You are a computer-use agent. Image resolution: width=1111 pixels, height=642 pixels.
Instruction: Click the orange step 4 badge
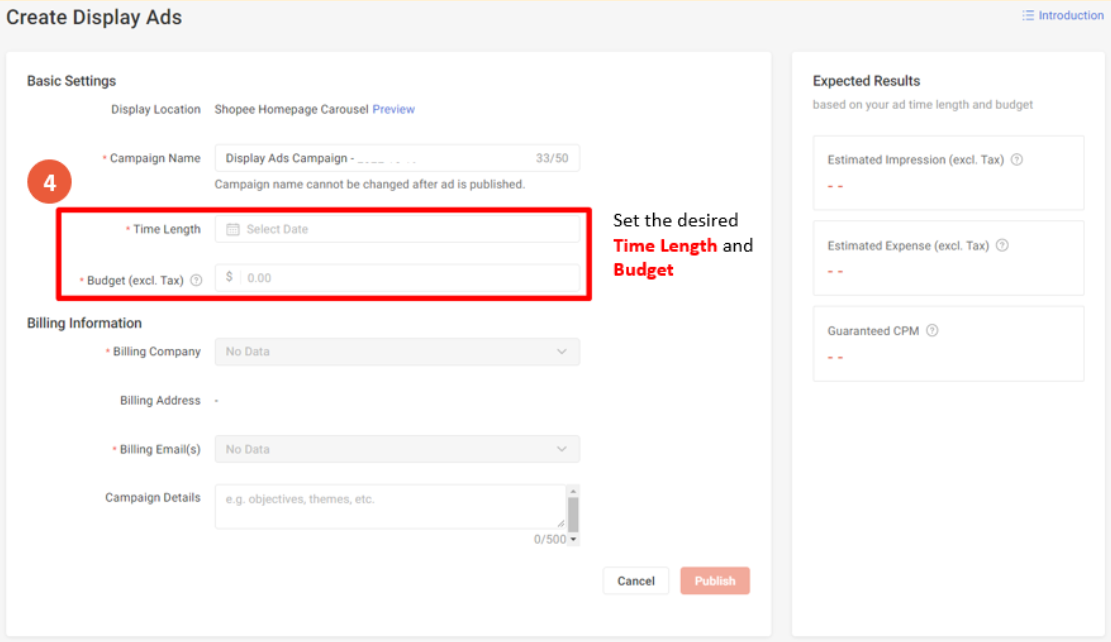tap(49, 183)
